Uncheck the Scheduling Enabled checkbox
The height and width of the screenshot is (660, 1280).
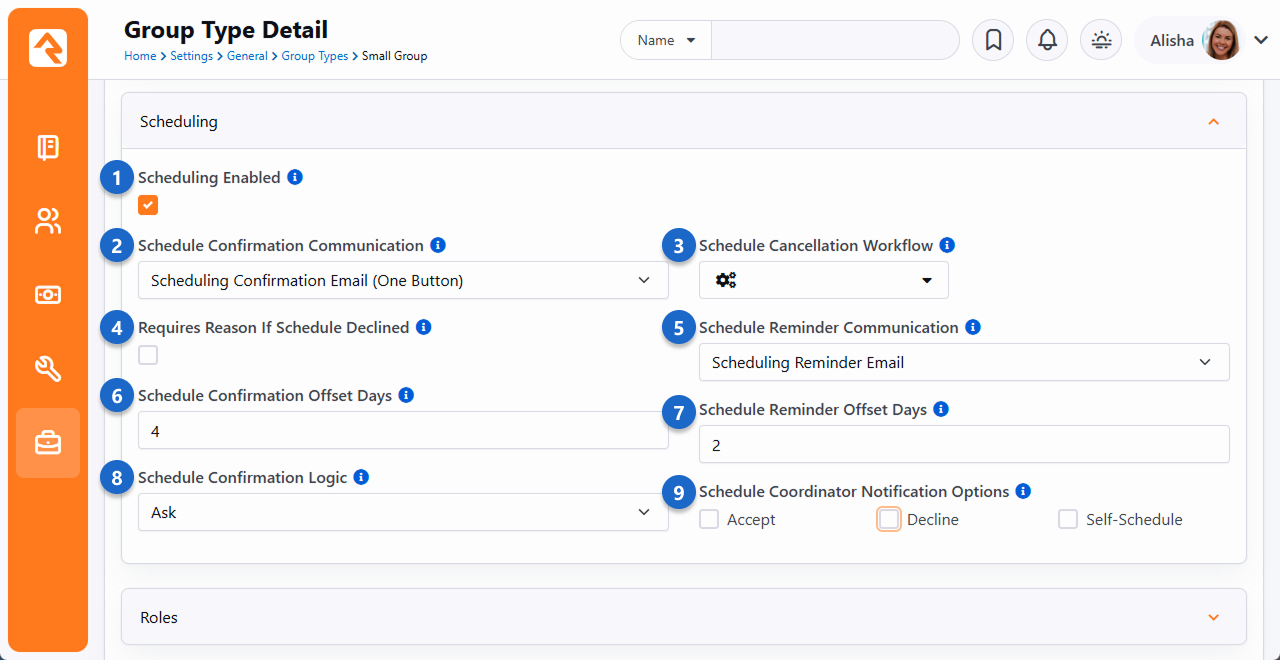tap(148, 205)
